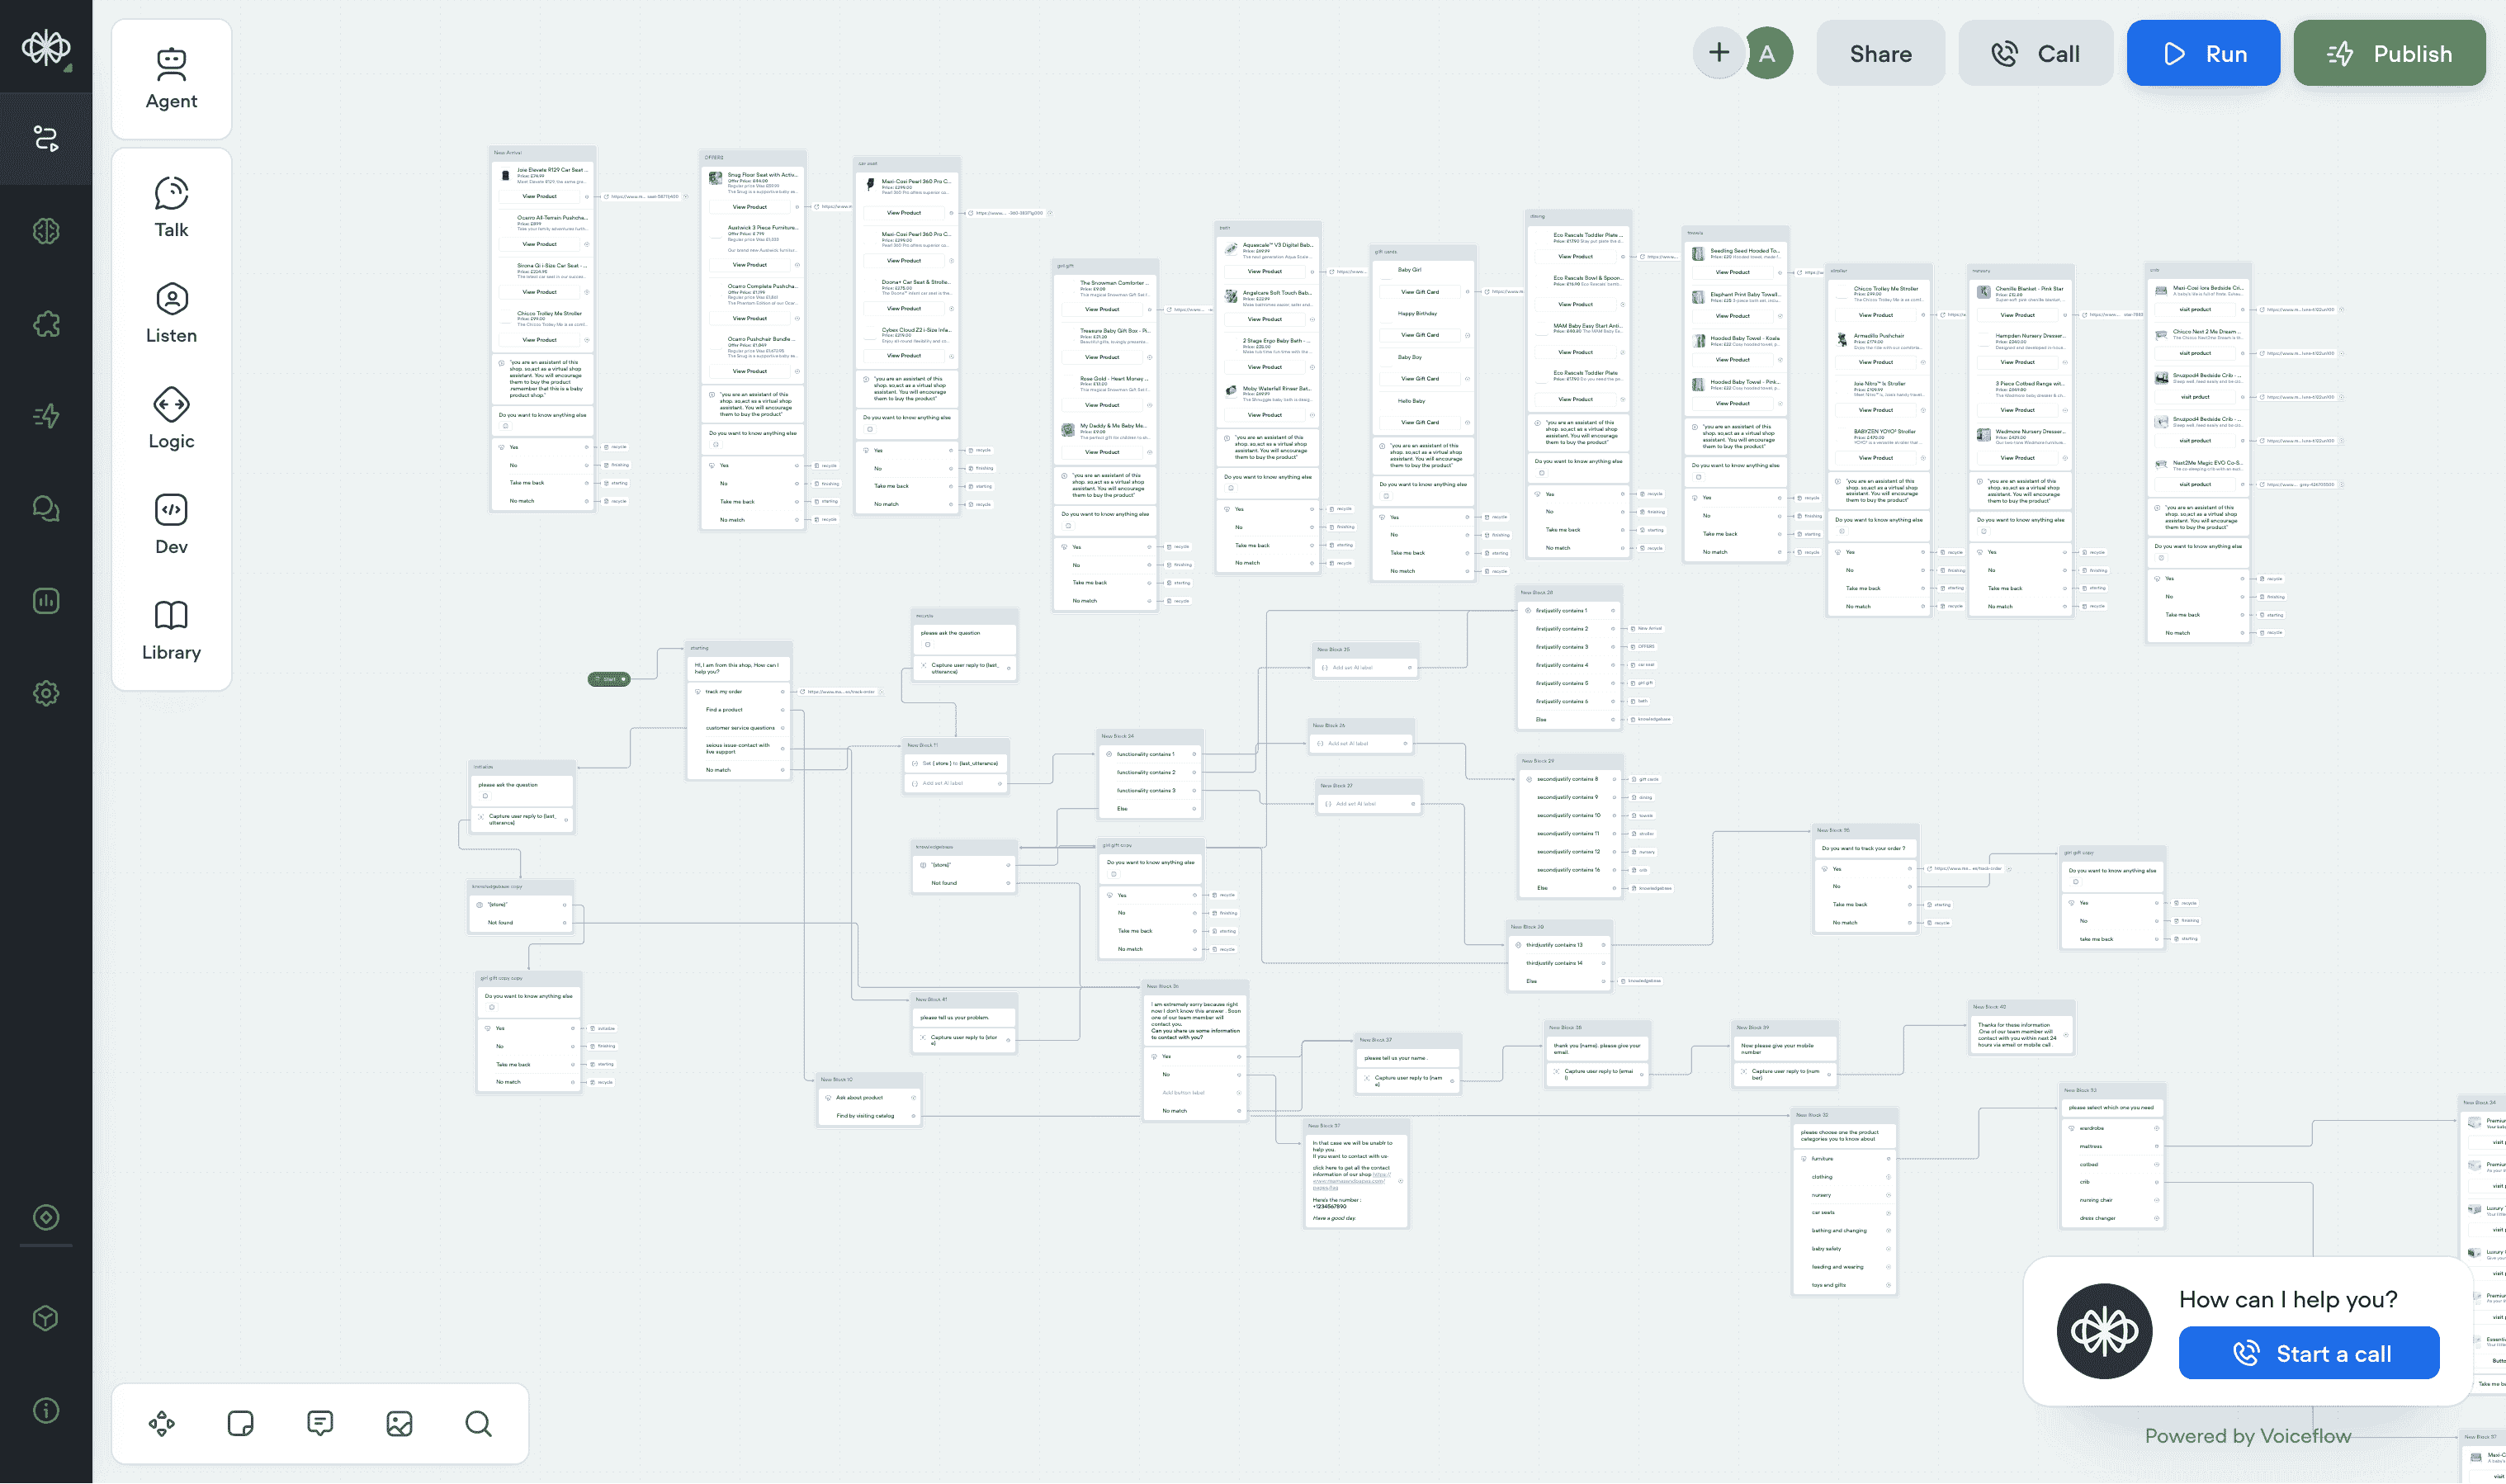Image resolution: width=2506 pixels, height=1484 pixels.
Task: Publish the agent
Action: pos(2389,53)
